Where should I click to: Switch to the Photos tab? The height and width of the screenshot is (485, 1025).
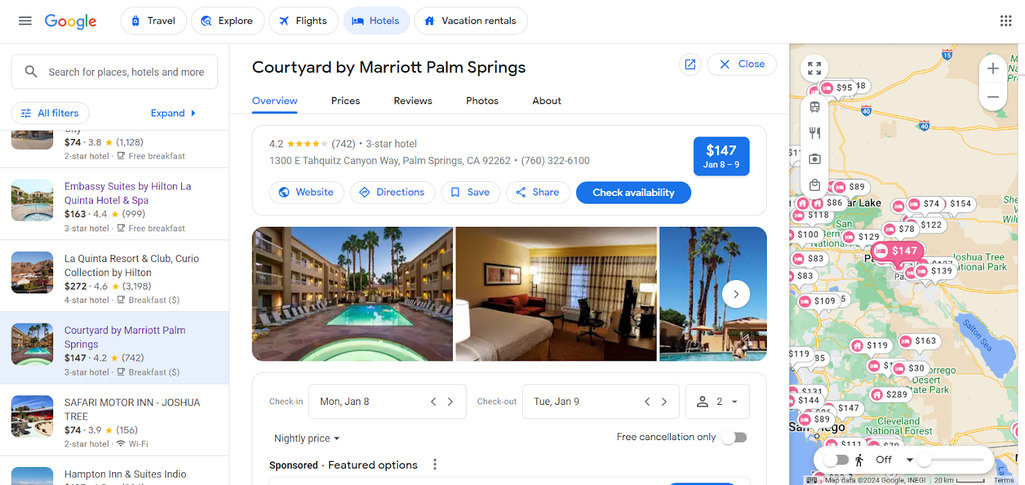click(x=482, y=101)
